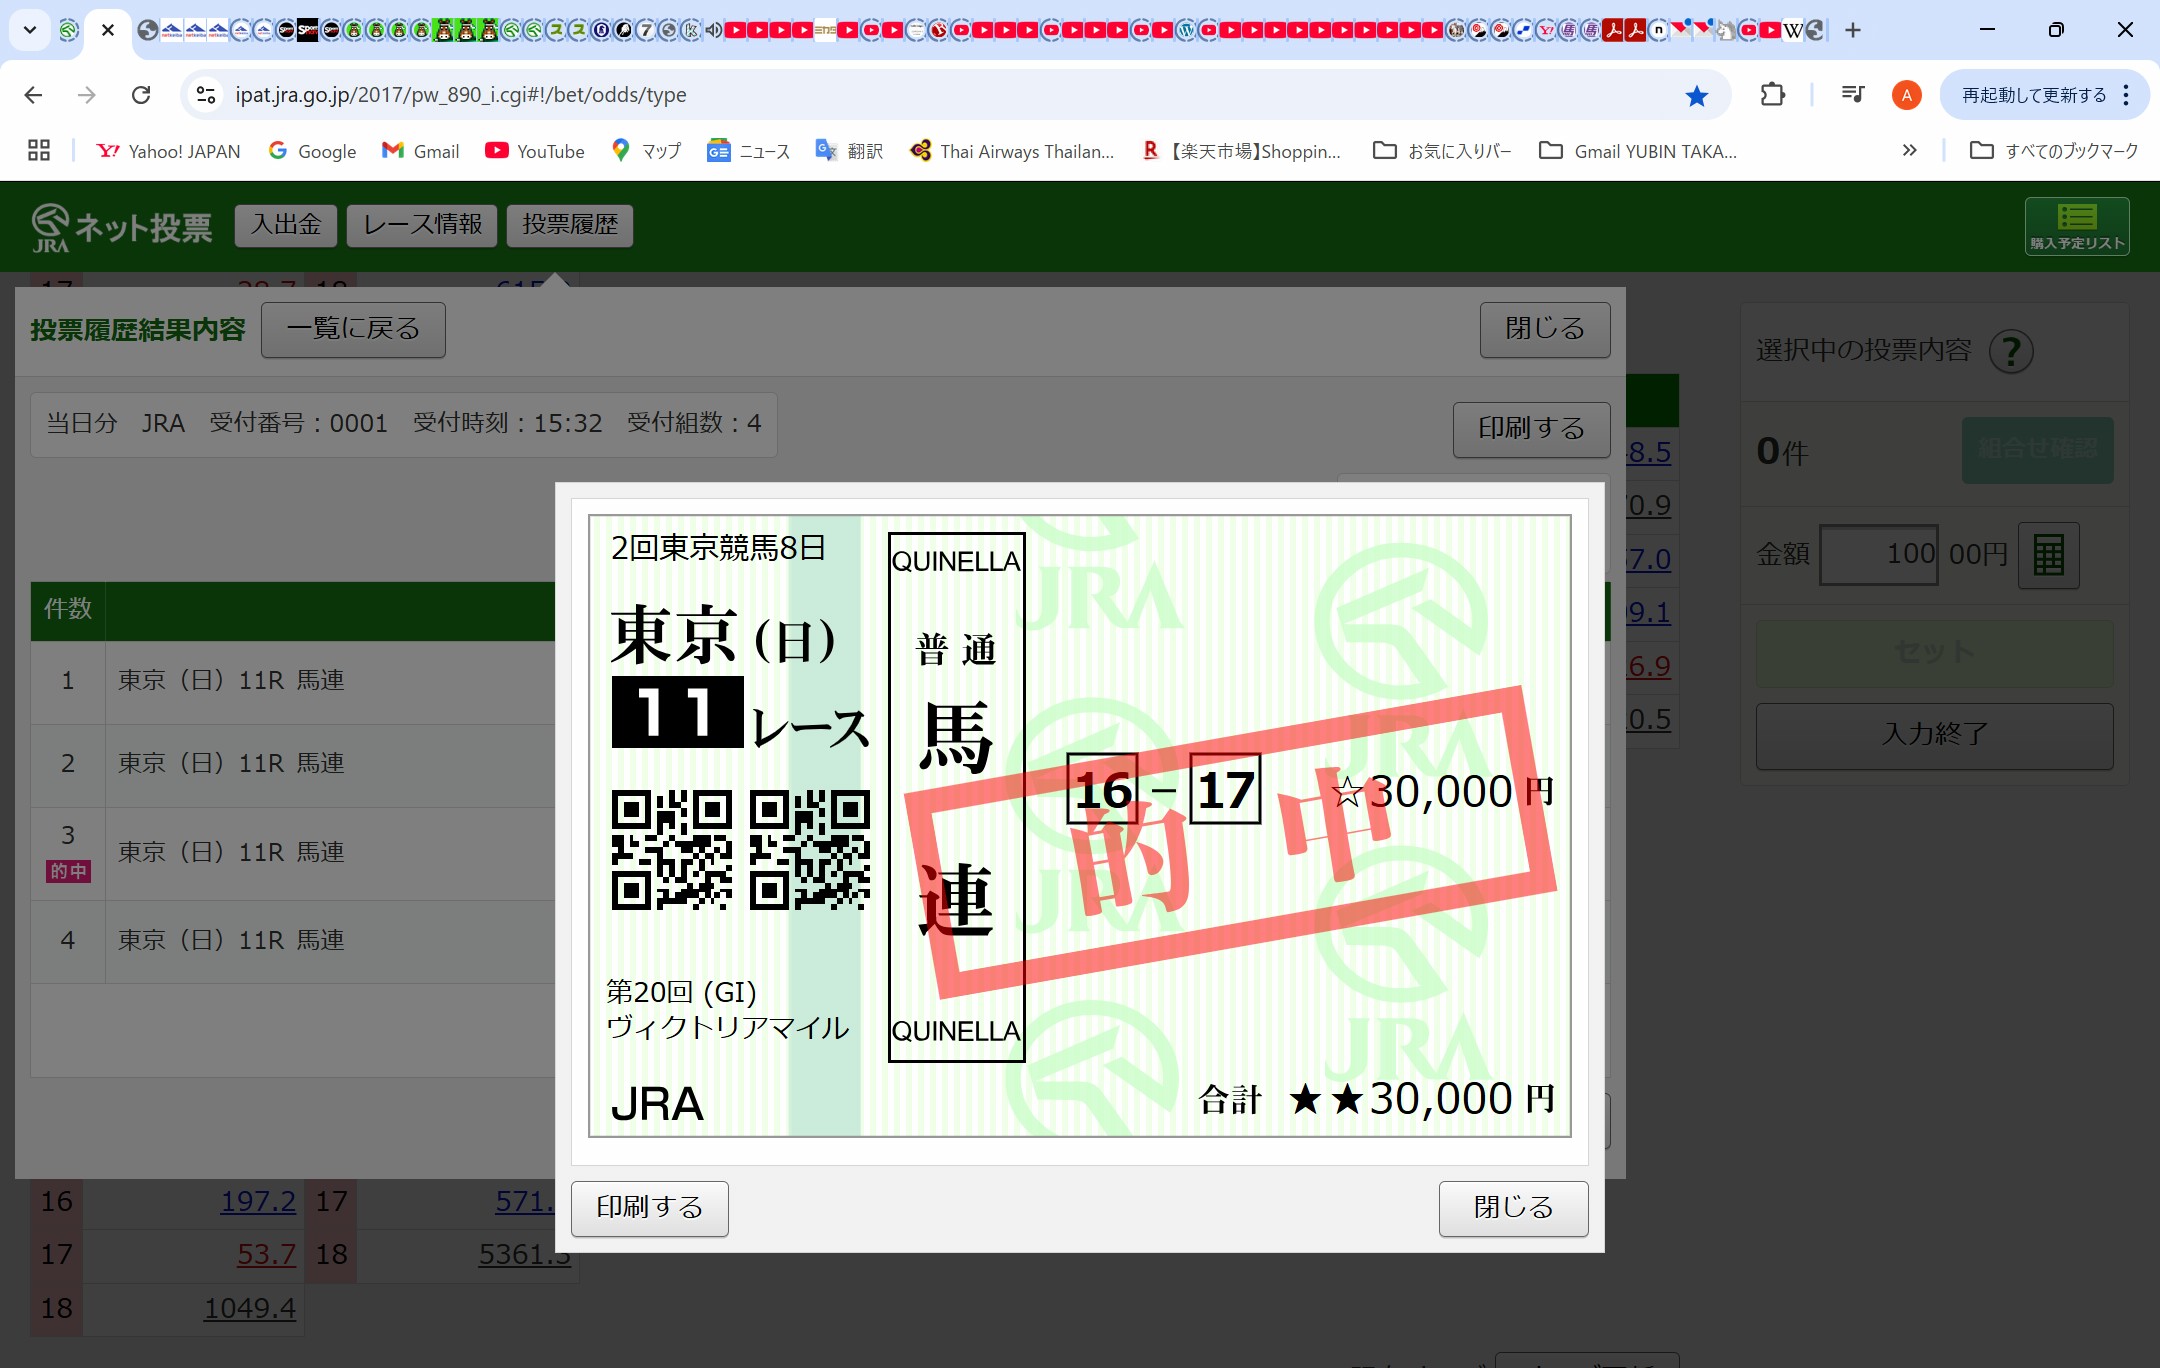
Task: Click 件数 column header
Action: tap(68, 609)
